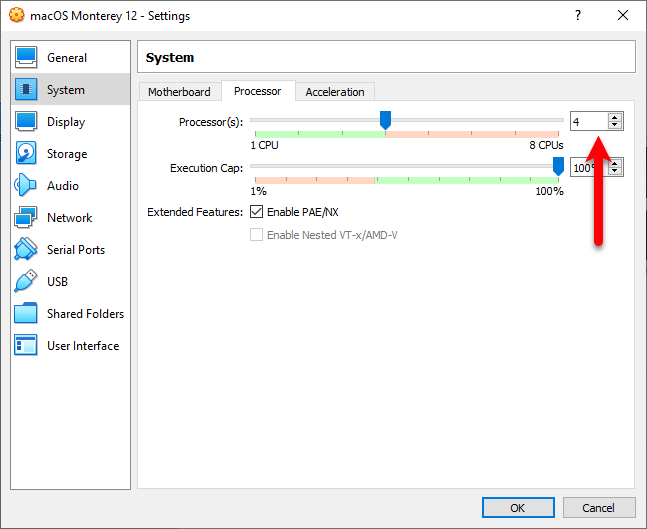Select General category label

coord(67,58)
